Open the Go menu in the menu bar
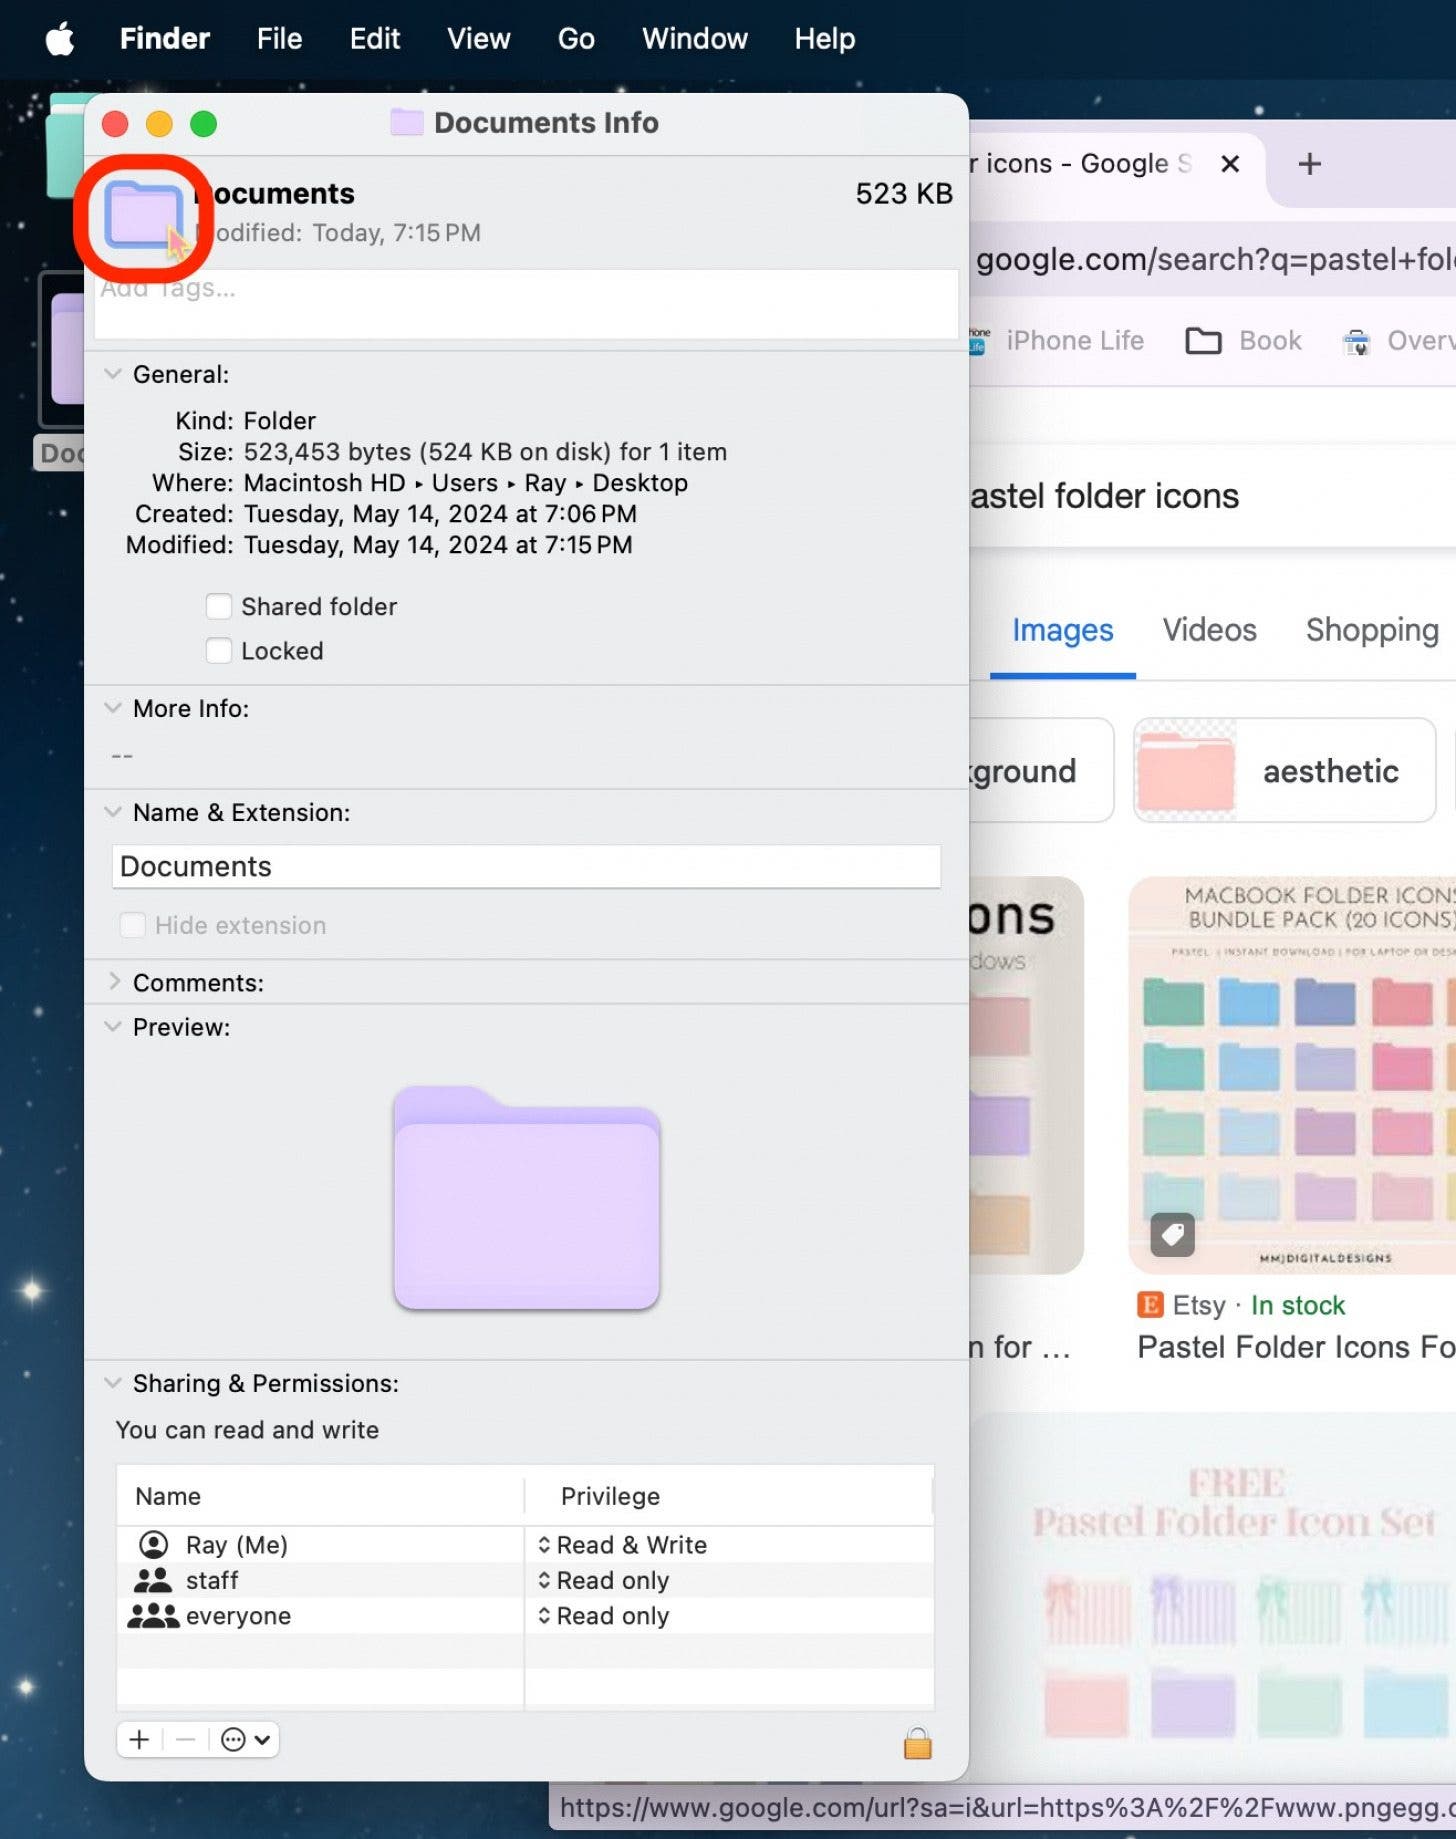Screen dimensions: 1456x1839 576,39
